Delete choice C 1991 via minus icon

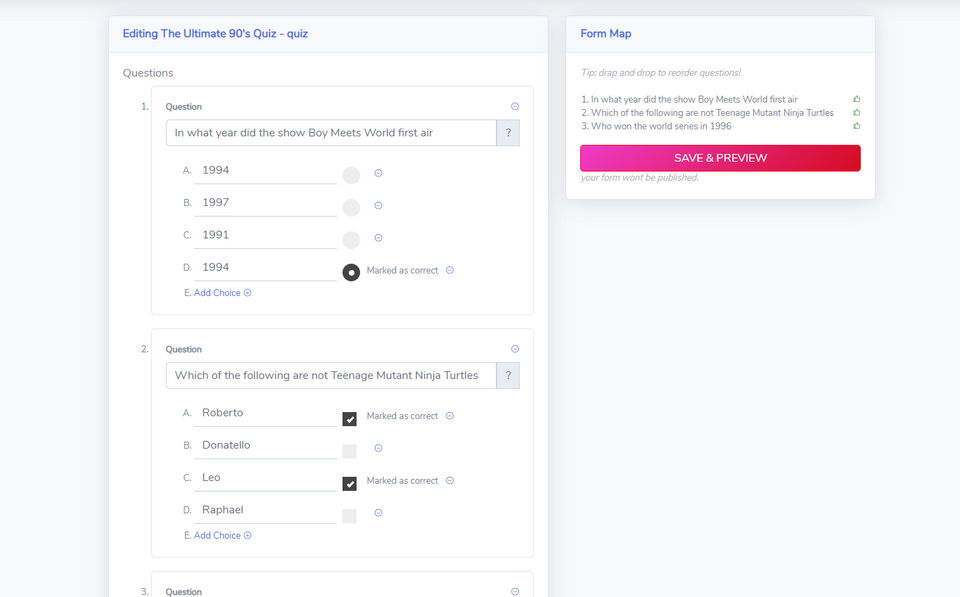click(378, 238)
